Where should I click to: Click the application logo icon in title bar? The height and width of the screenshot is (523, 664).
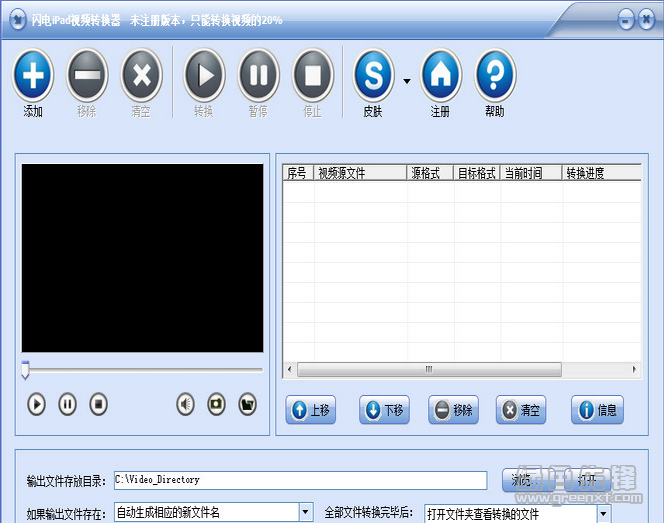point(17,19)
